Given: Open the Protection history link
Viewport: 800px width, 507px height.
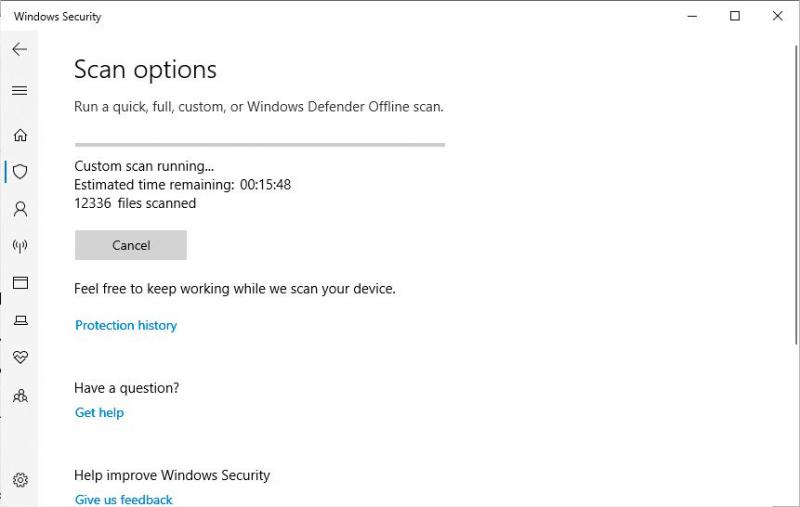Looking at the screenshot, I should tap(126, 325).
